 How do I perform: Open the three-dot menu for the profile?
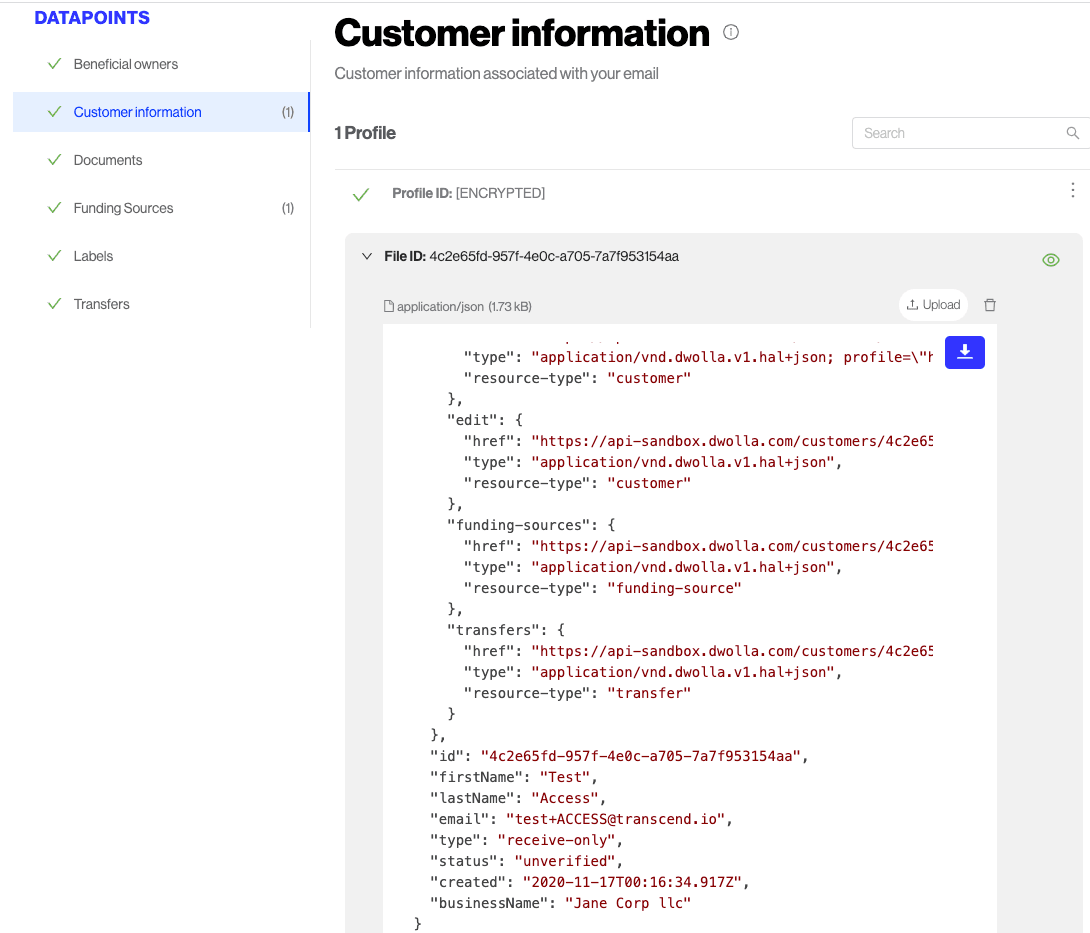click(x=1073, y=191)
